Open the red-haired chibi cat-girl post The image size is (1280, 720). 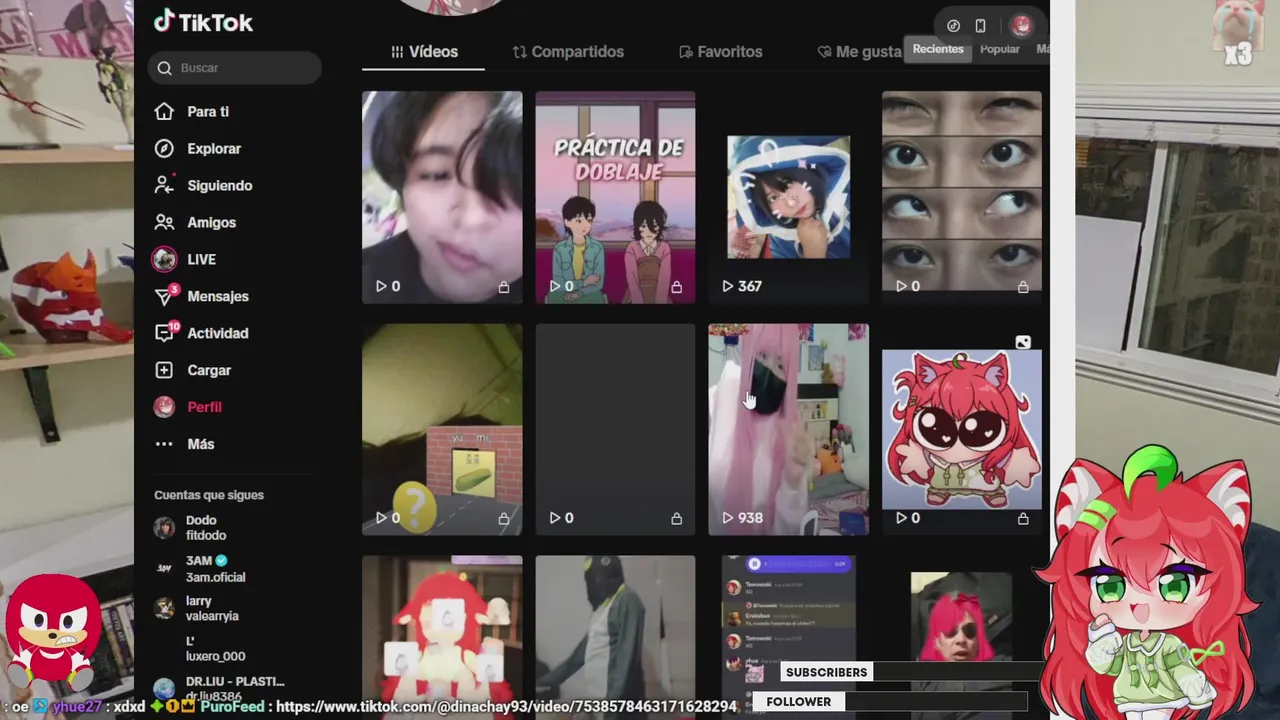point(962,429)
